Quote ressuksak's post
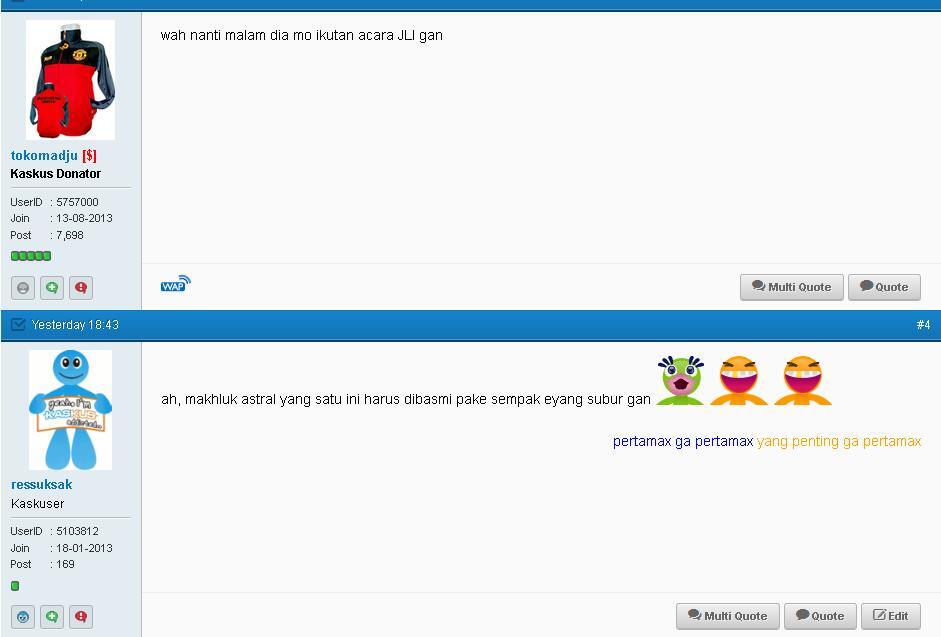The height and width of the screenshot is (637, 941). [820, 616]
